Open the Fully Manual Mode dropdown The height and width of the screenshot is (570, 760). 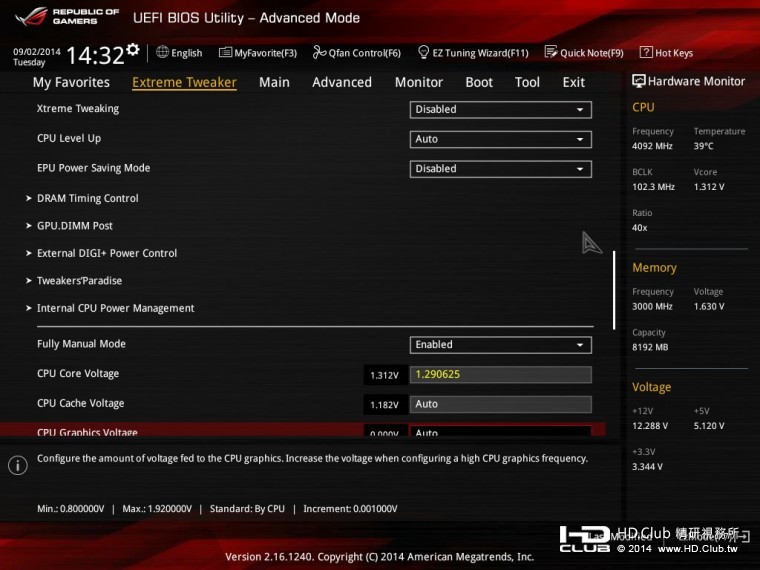500,345
